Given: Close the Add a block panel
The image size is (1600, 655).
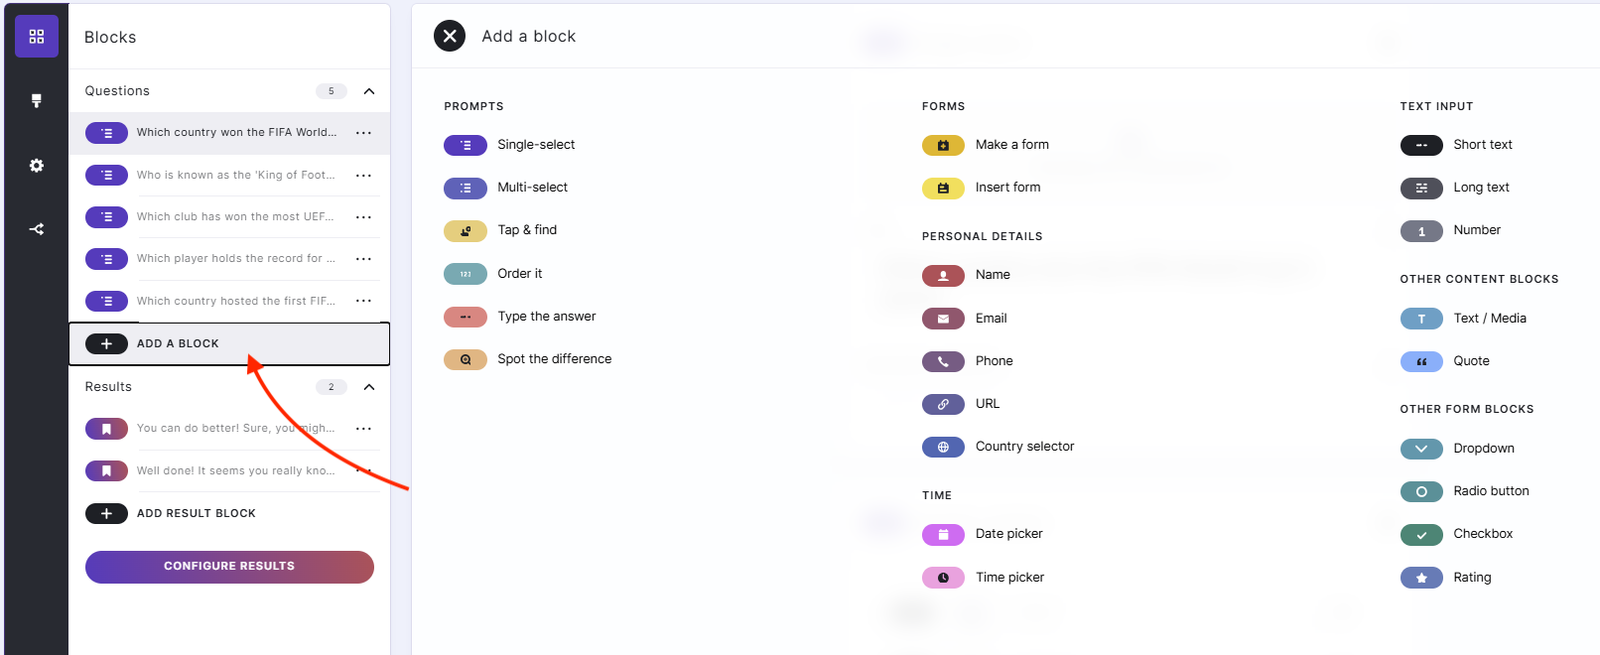Looking at the screenshot, I should pyautogui.click(x=449, y=36).
